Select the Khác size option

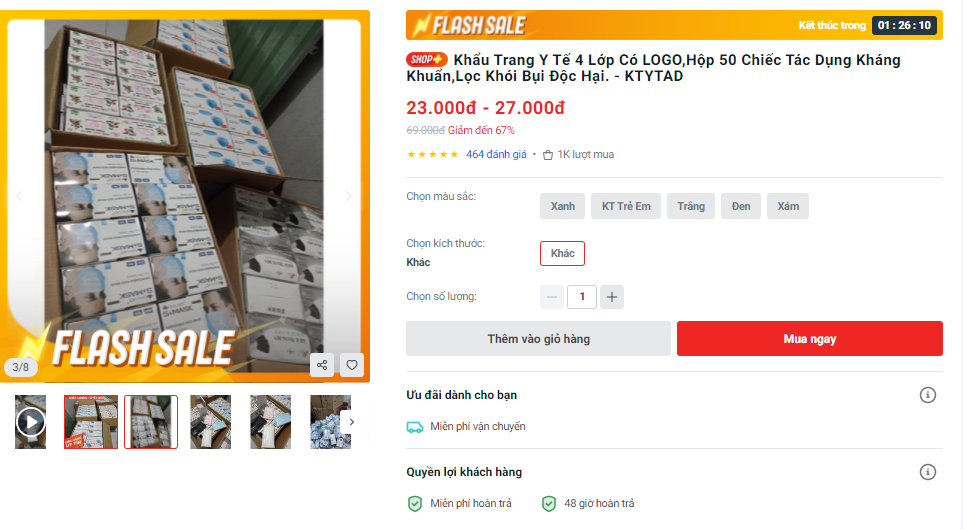coord(563,254)
